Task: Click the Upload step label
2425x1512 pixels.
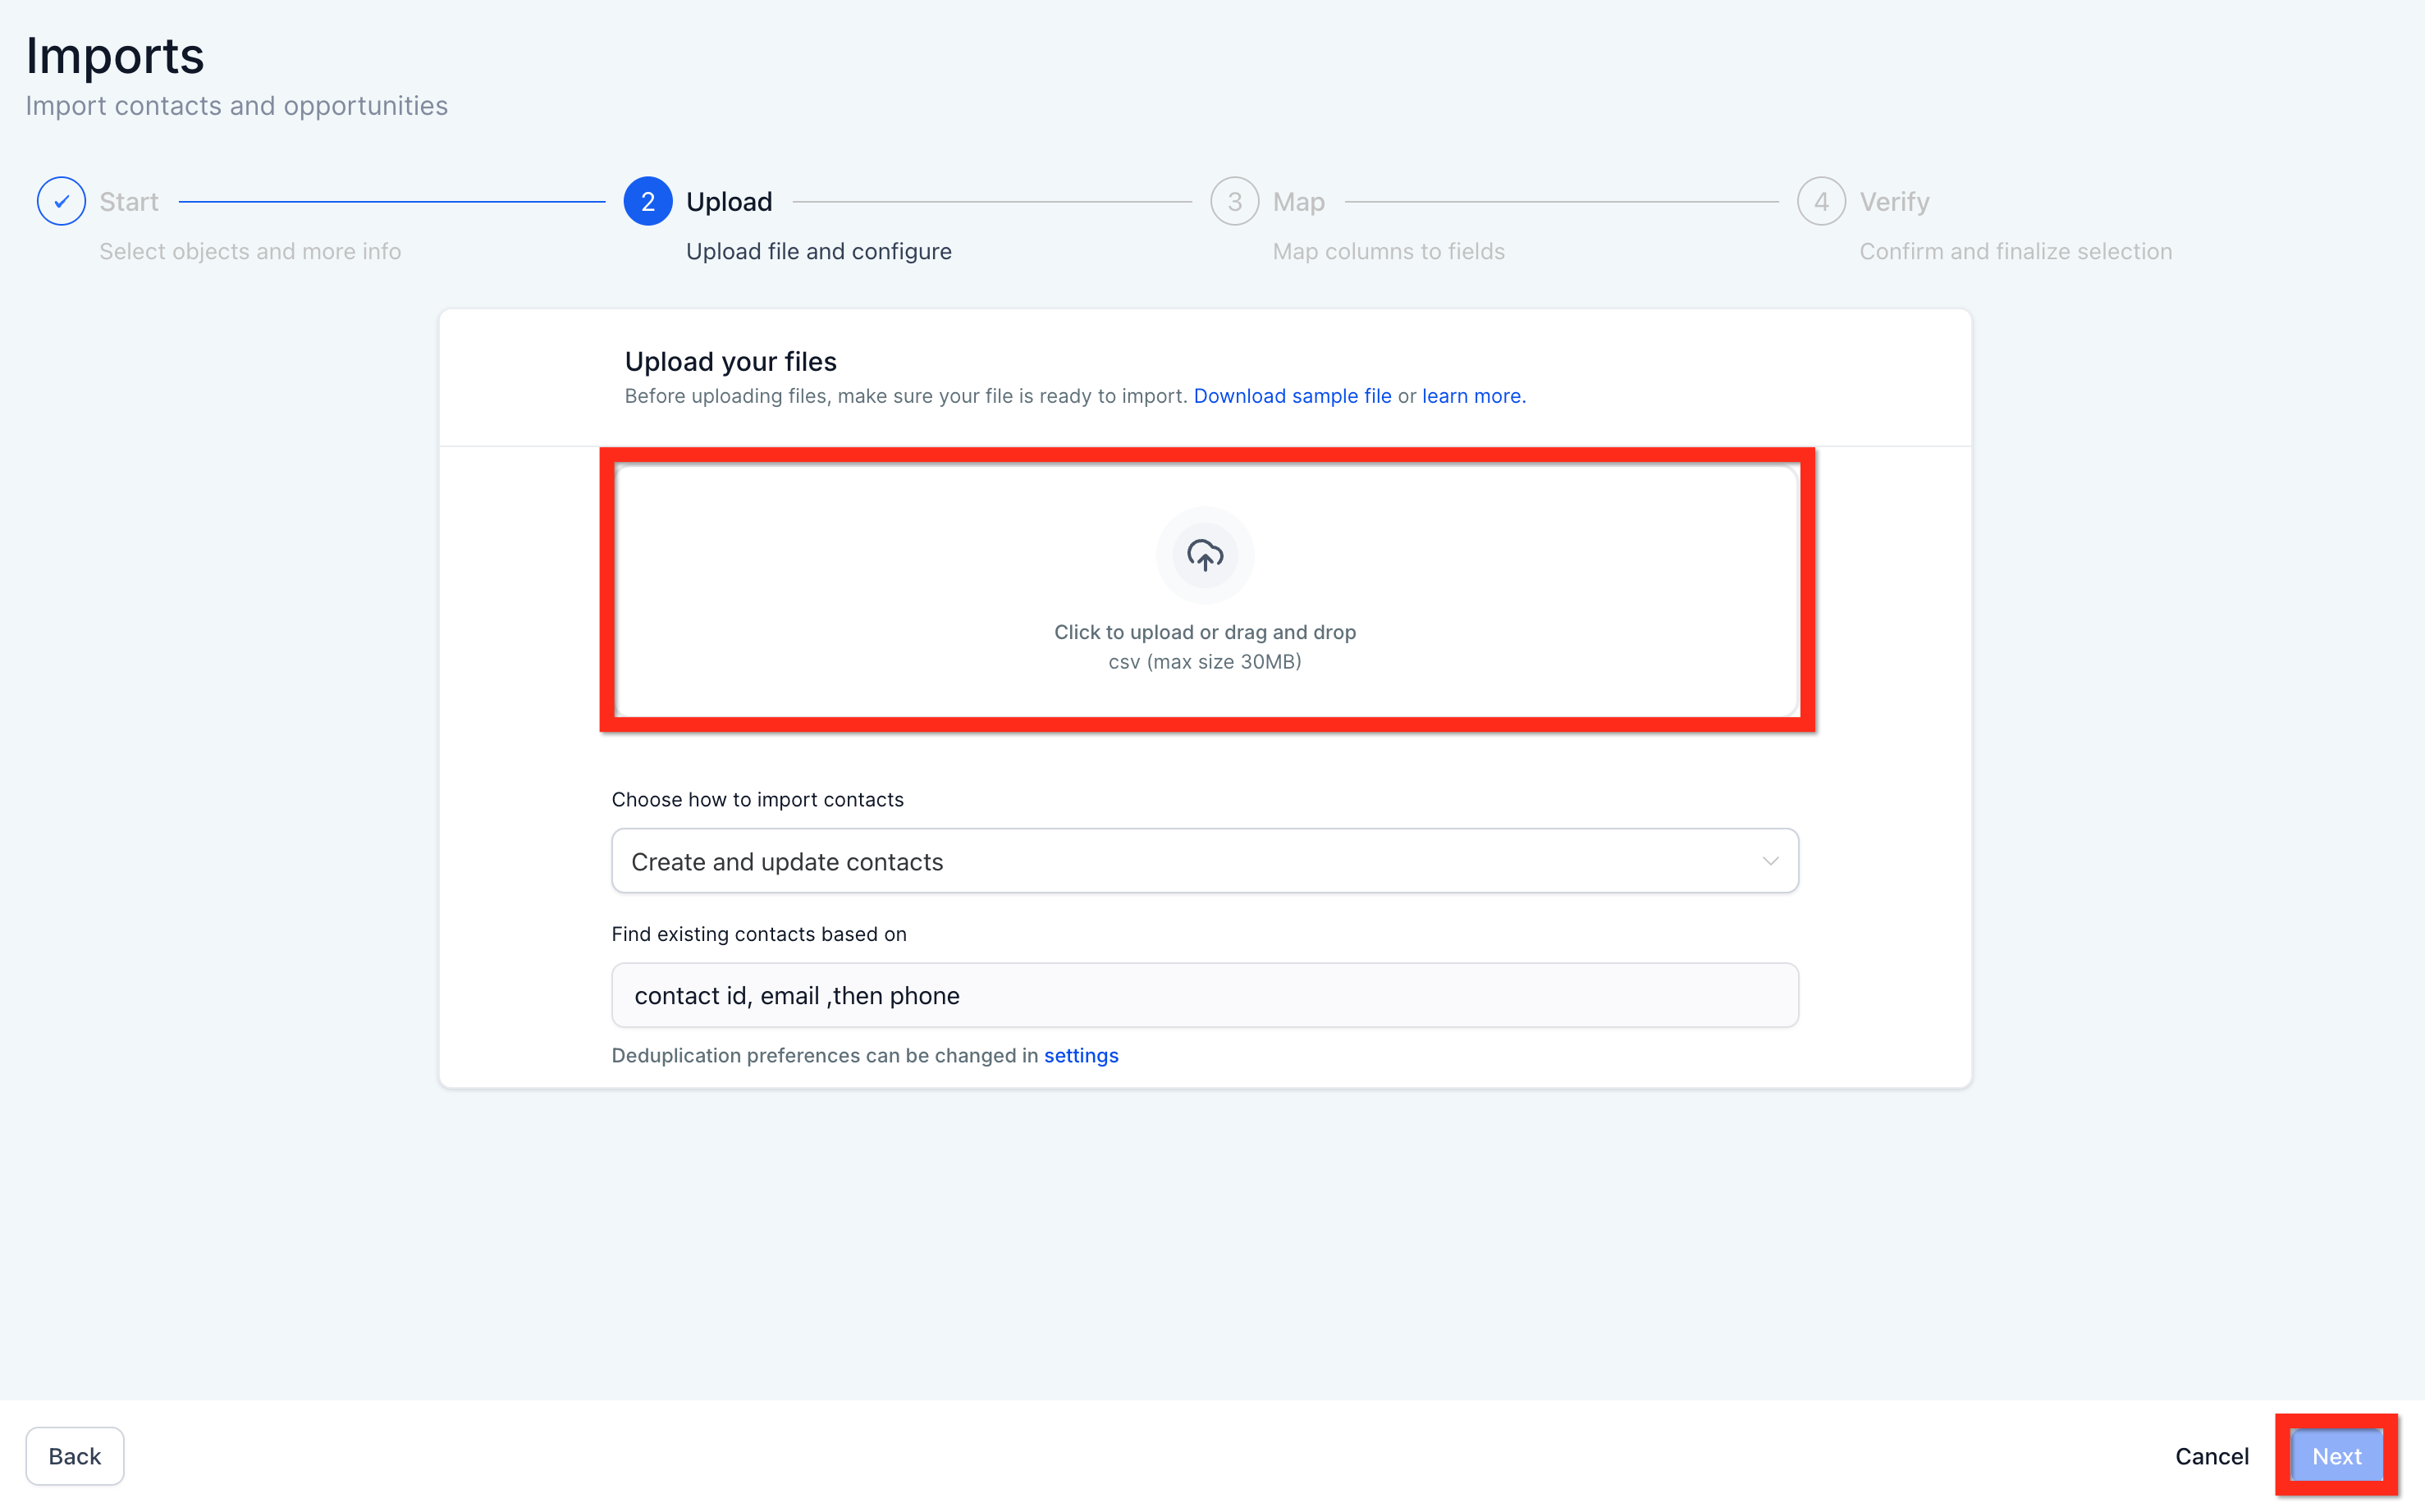Action: coord(729,200)
